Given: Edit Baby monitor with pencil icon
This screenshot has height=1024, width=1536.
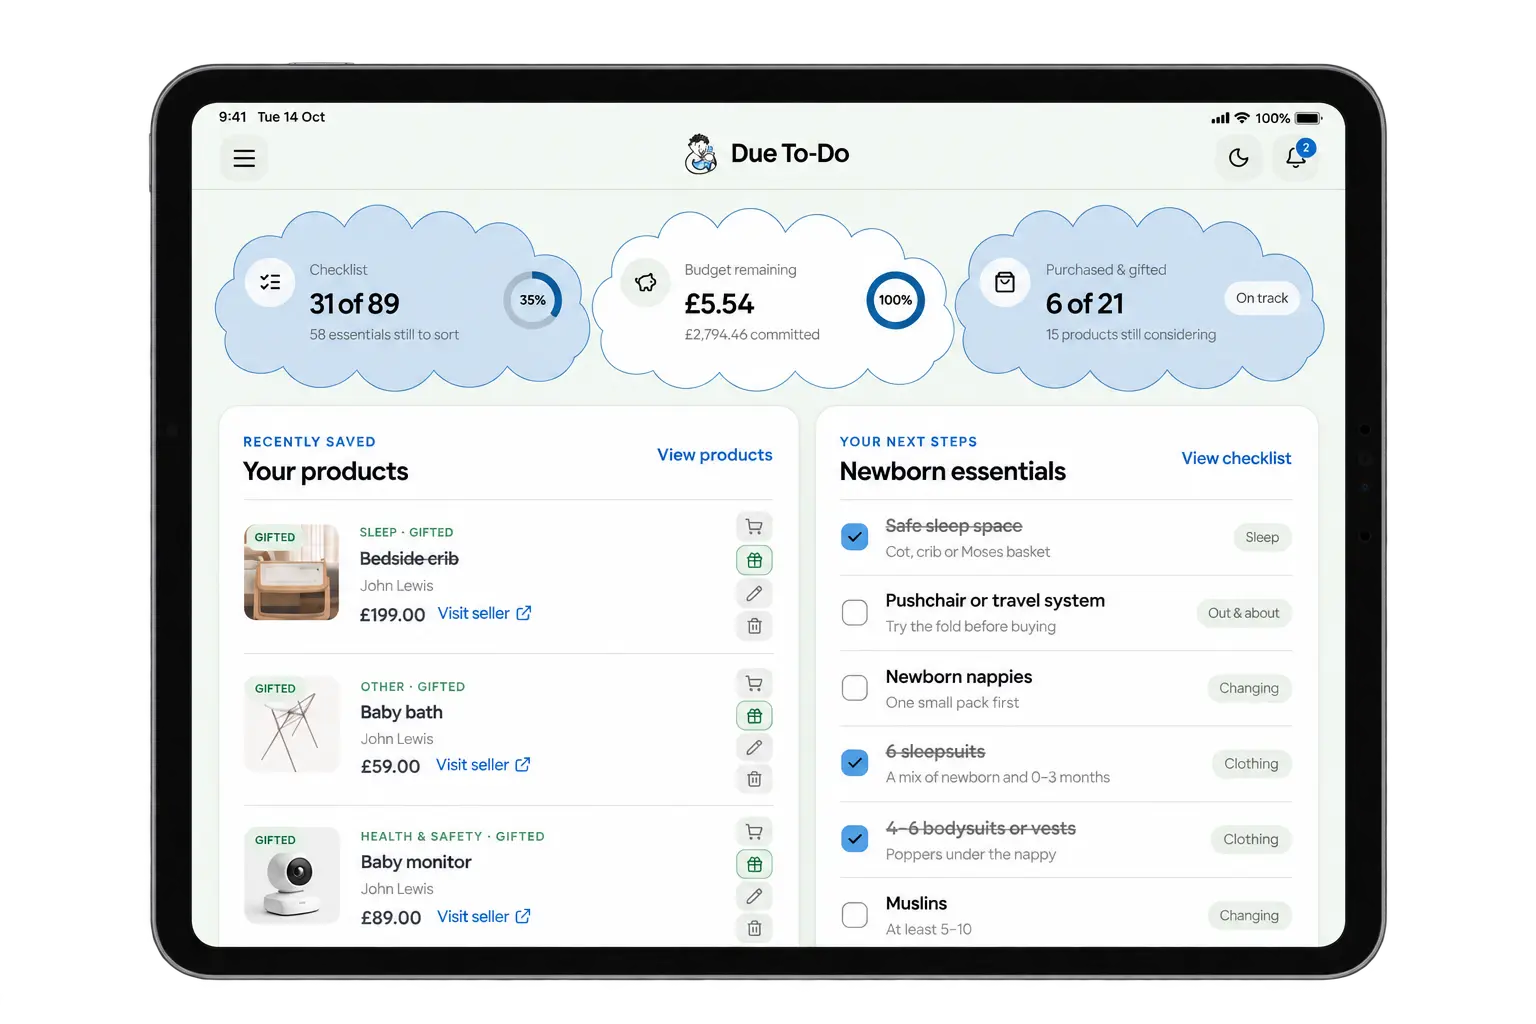Looking at the screenshot, I should click(754, 896).
